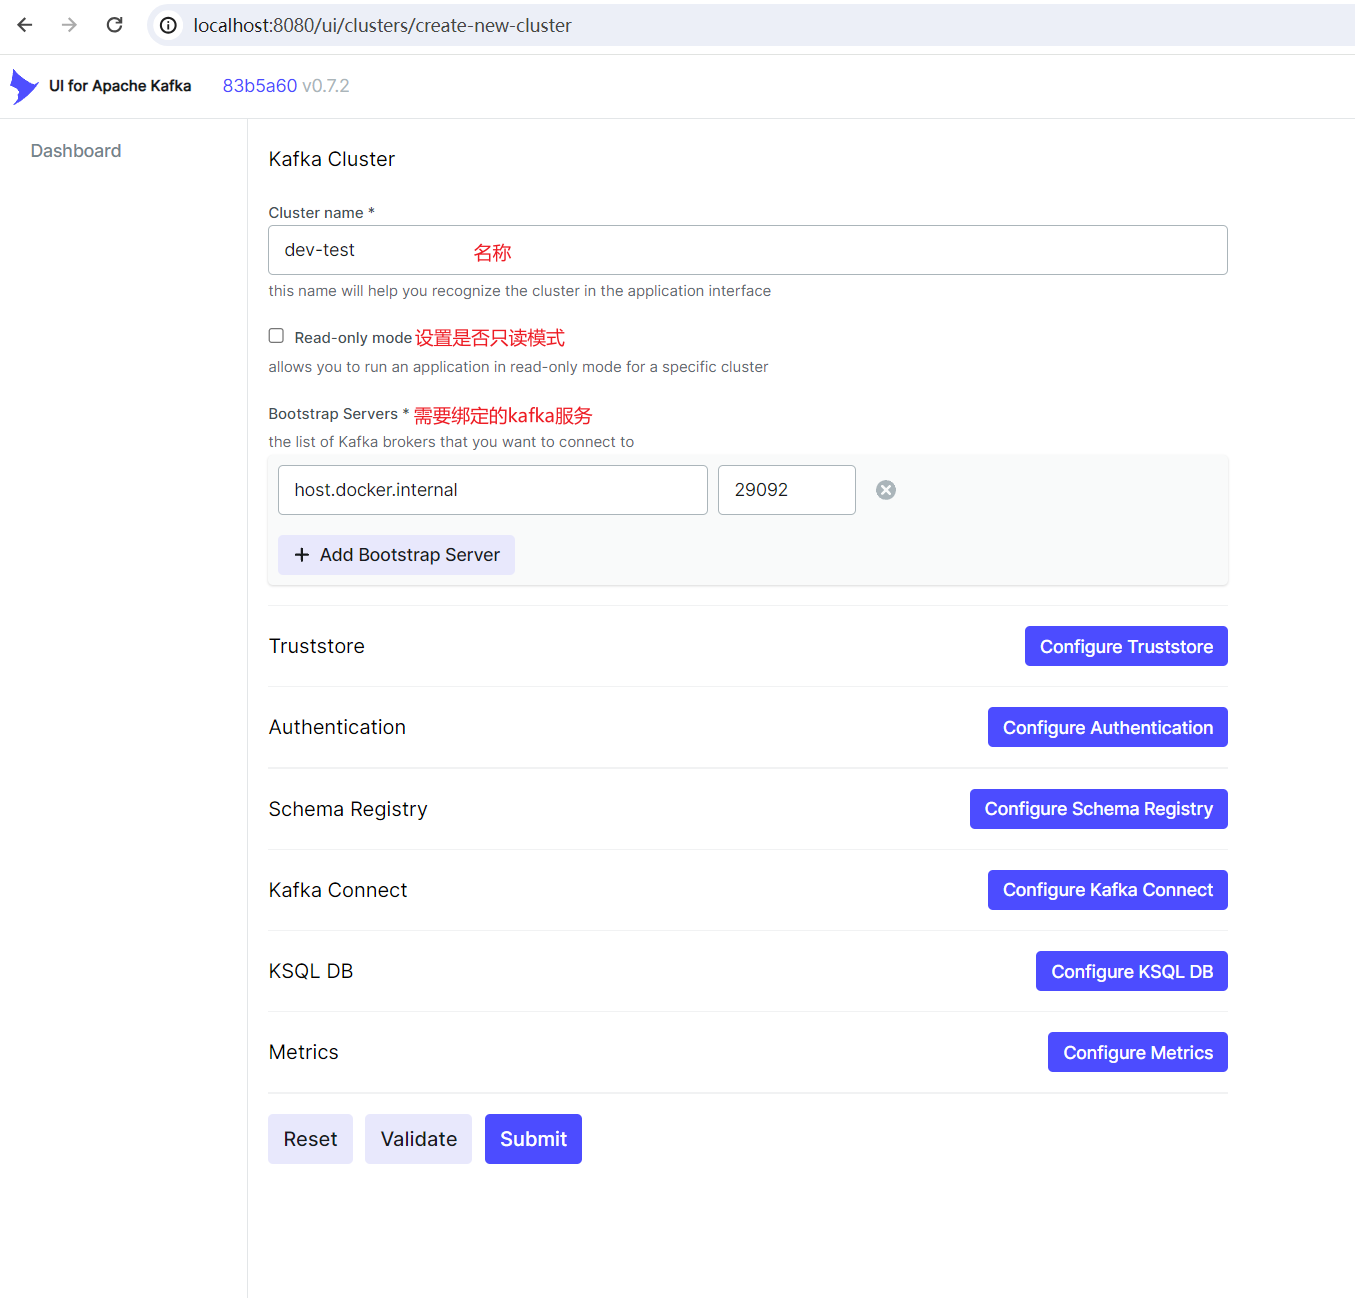
Task: Click Configure Truststore button
Action: coord(1126,646)
